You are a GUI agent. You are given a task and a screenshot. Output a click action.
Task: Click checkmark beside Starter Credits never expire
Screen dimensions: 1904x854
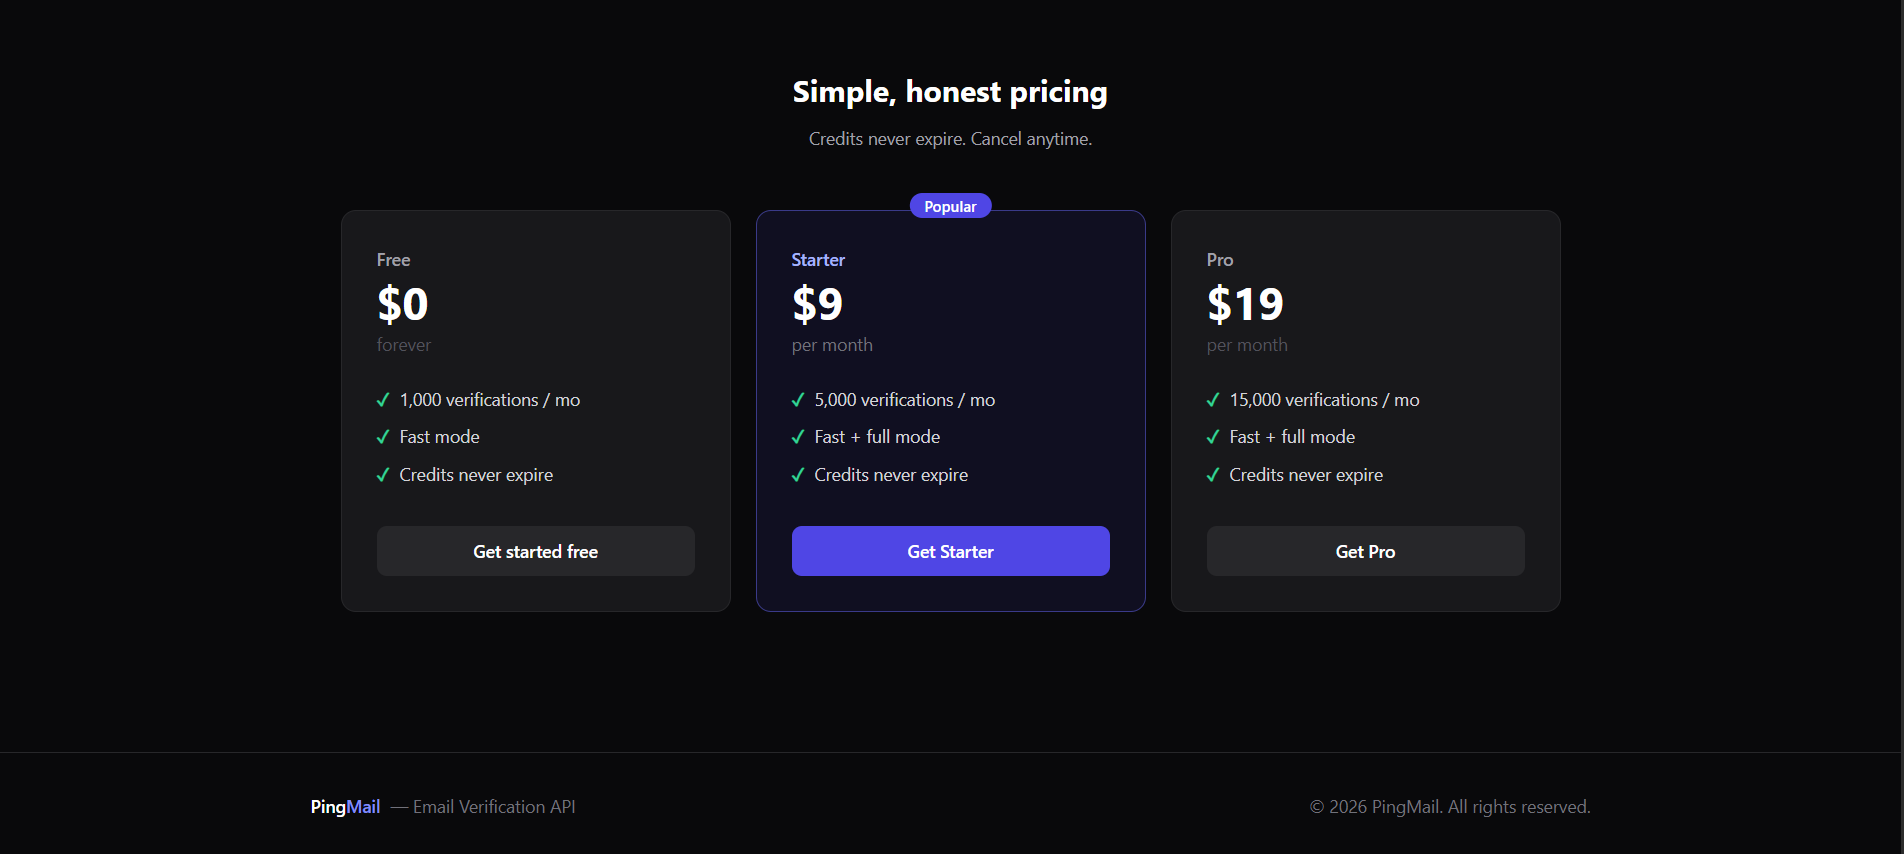click(x=798, y=475)
